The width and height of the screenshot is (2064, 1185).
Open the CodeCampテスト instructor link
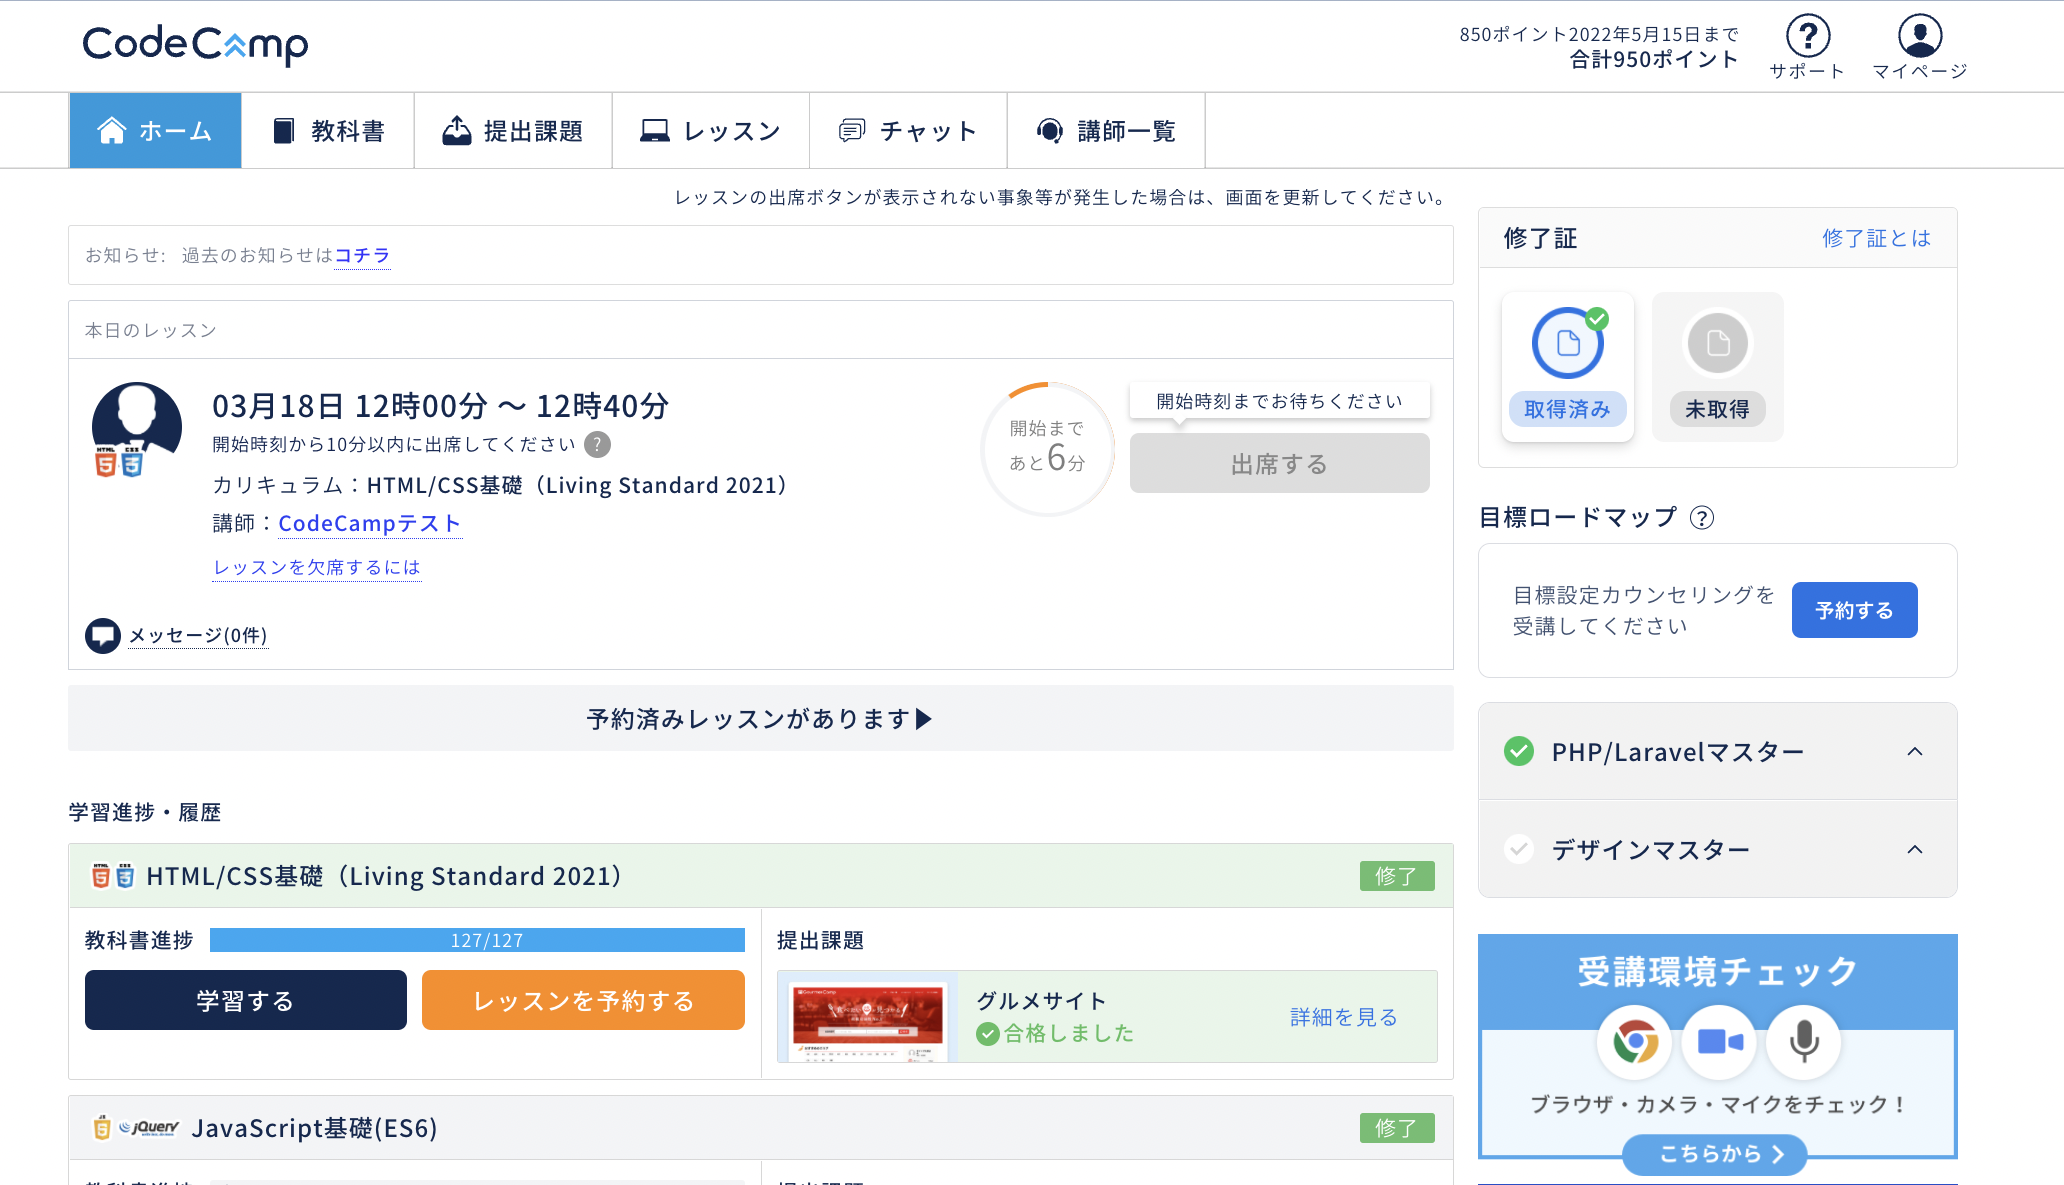point(369,523)
